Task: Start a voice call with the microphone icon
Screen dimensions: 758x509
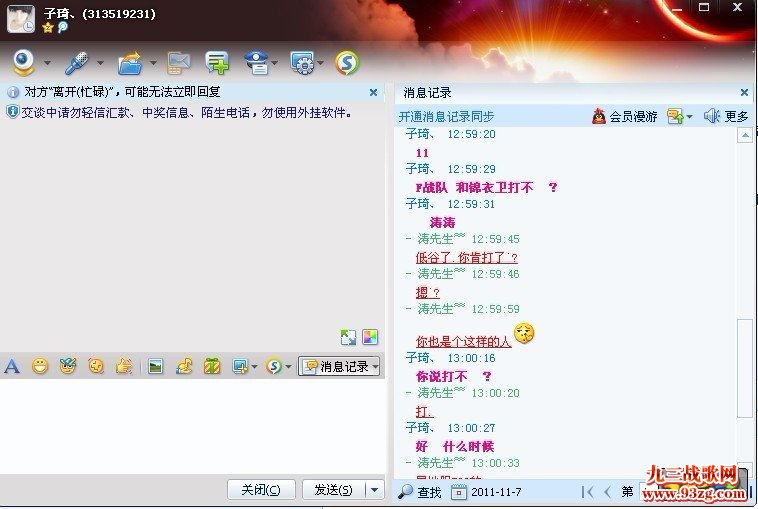Action: click(77, 63)
